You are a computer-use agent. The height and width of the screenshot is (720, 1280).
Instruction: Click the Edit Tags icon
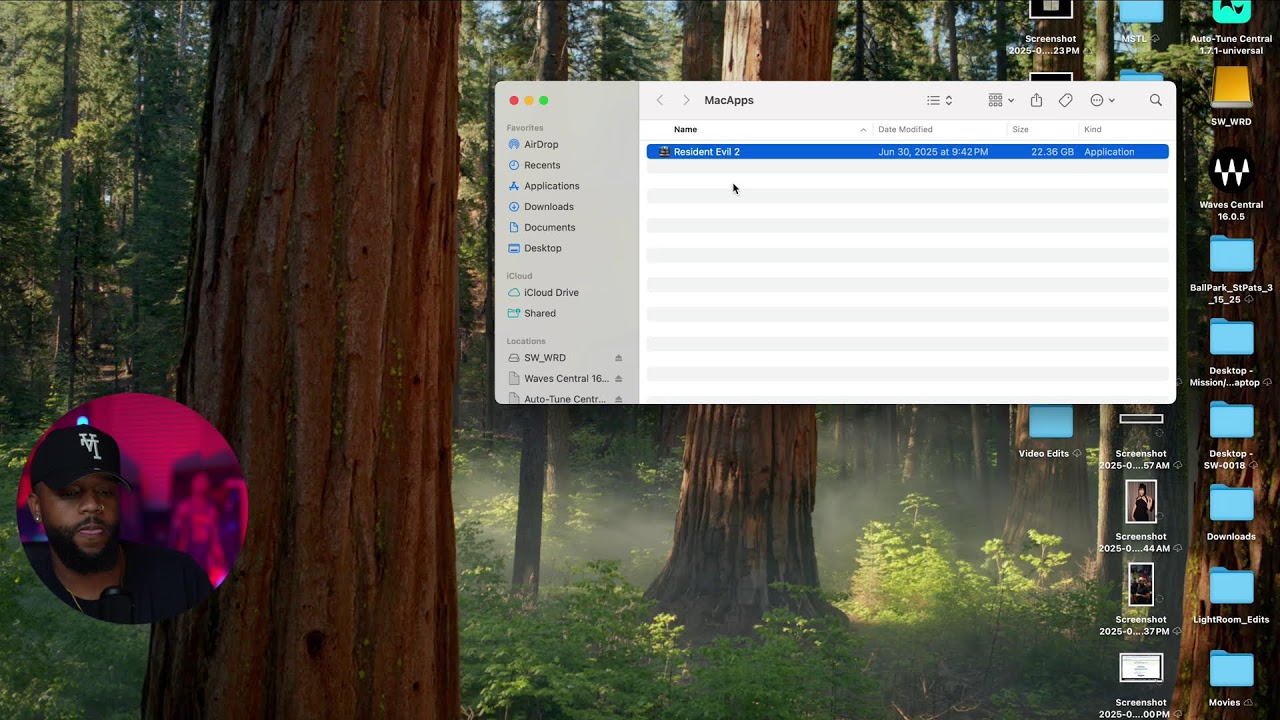(1065, 100)
